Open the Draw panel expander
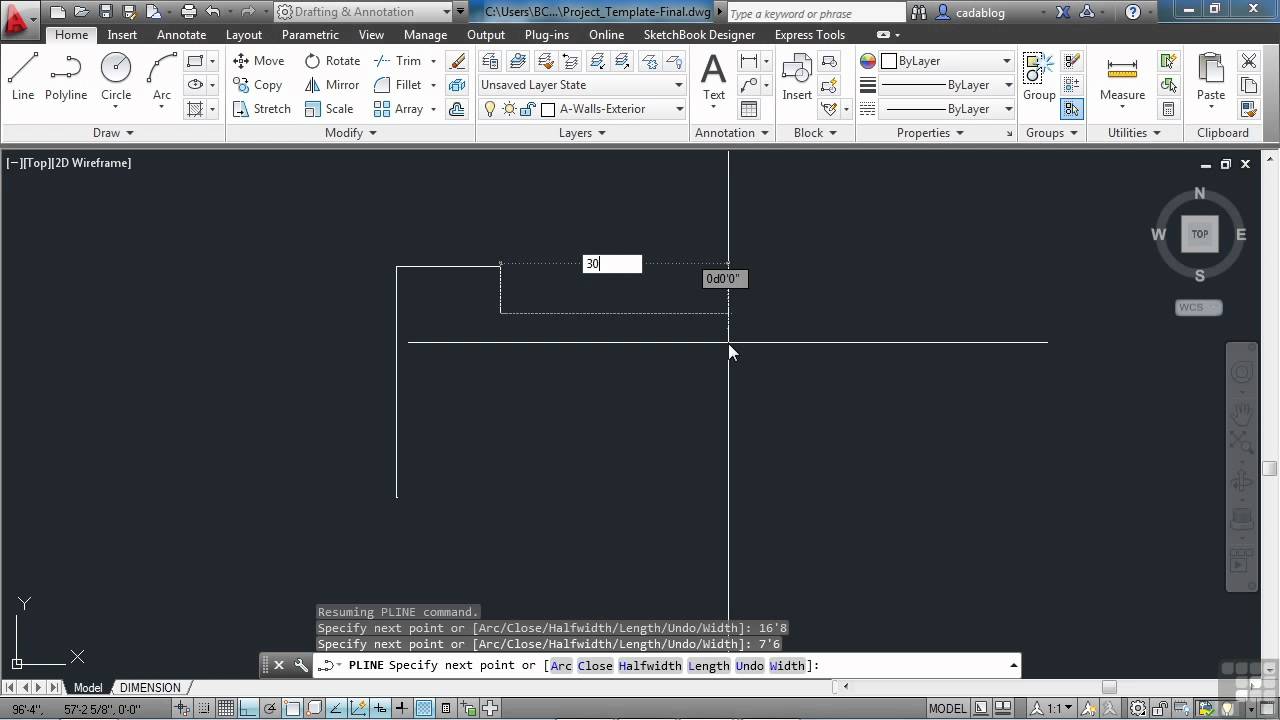Viewport: 1280px width, 720px height. pos(111,132)
